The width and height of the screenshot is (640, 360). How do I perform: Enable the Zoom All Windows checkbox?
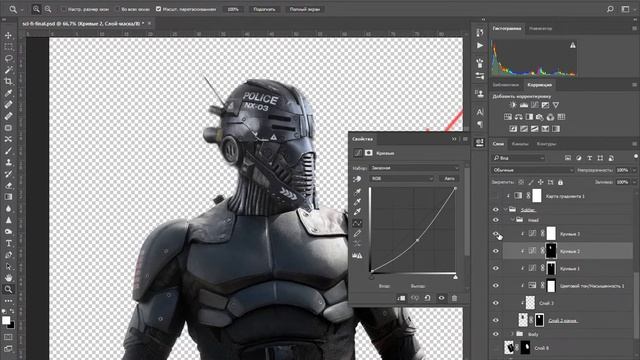tap(118, 9)
